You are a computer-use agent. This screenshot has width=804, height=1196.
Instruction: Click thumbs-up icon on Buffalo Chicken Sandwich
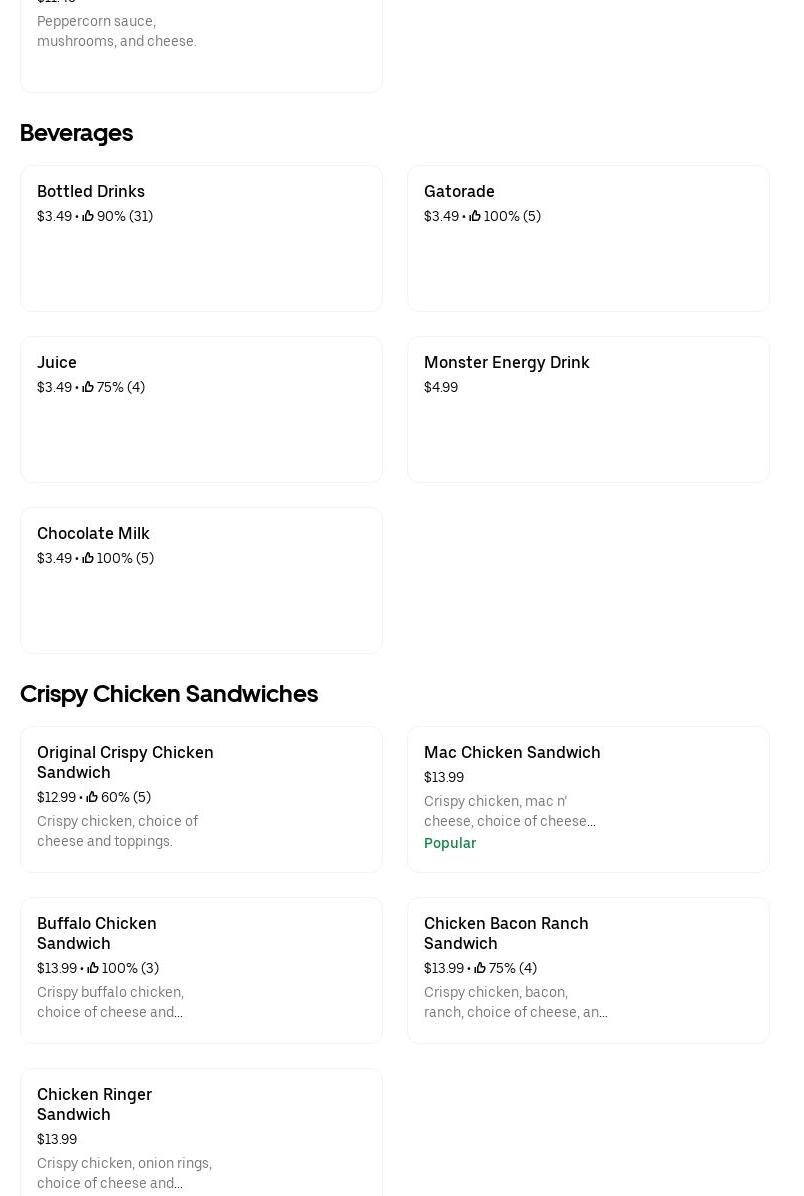tap(93, 968)
